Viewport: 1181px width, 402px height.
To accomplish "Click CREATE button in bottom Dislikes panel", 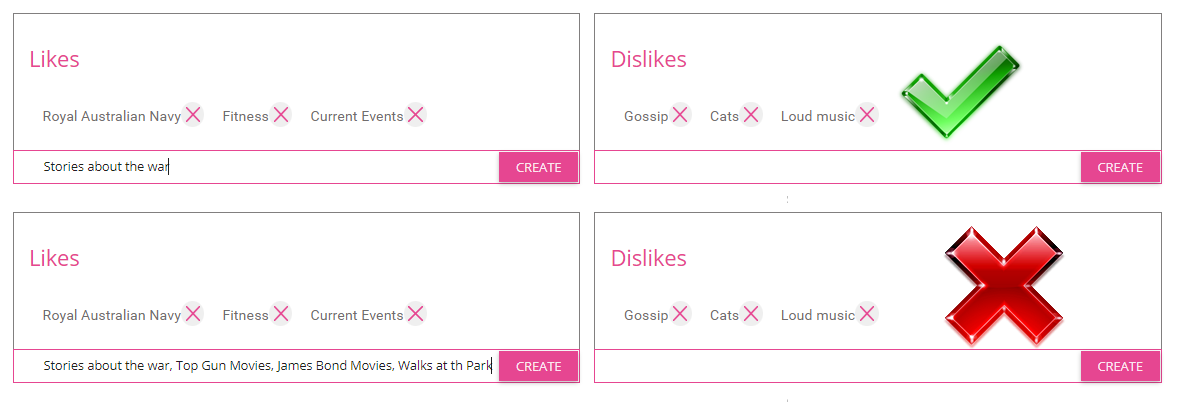I will [1120, 366].
